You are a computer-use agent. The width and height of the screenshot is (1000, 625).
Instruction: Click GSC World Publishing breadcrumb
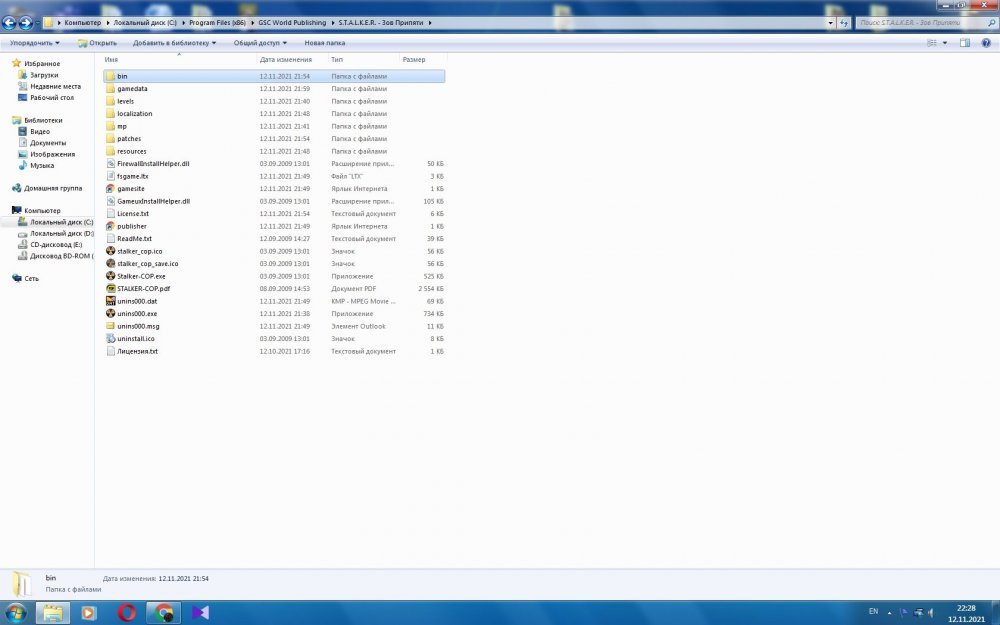(x=292, y=23)
